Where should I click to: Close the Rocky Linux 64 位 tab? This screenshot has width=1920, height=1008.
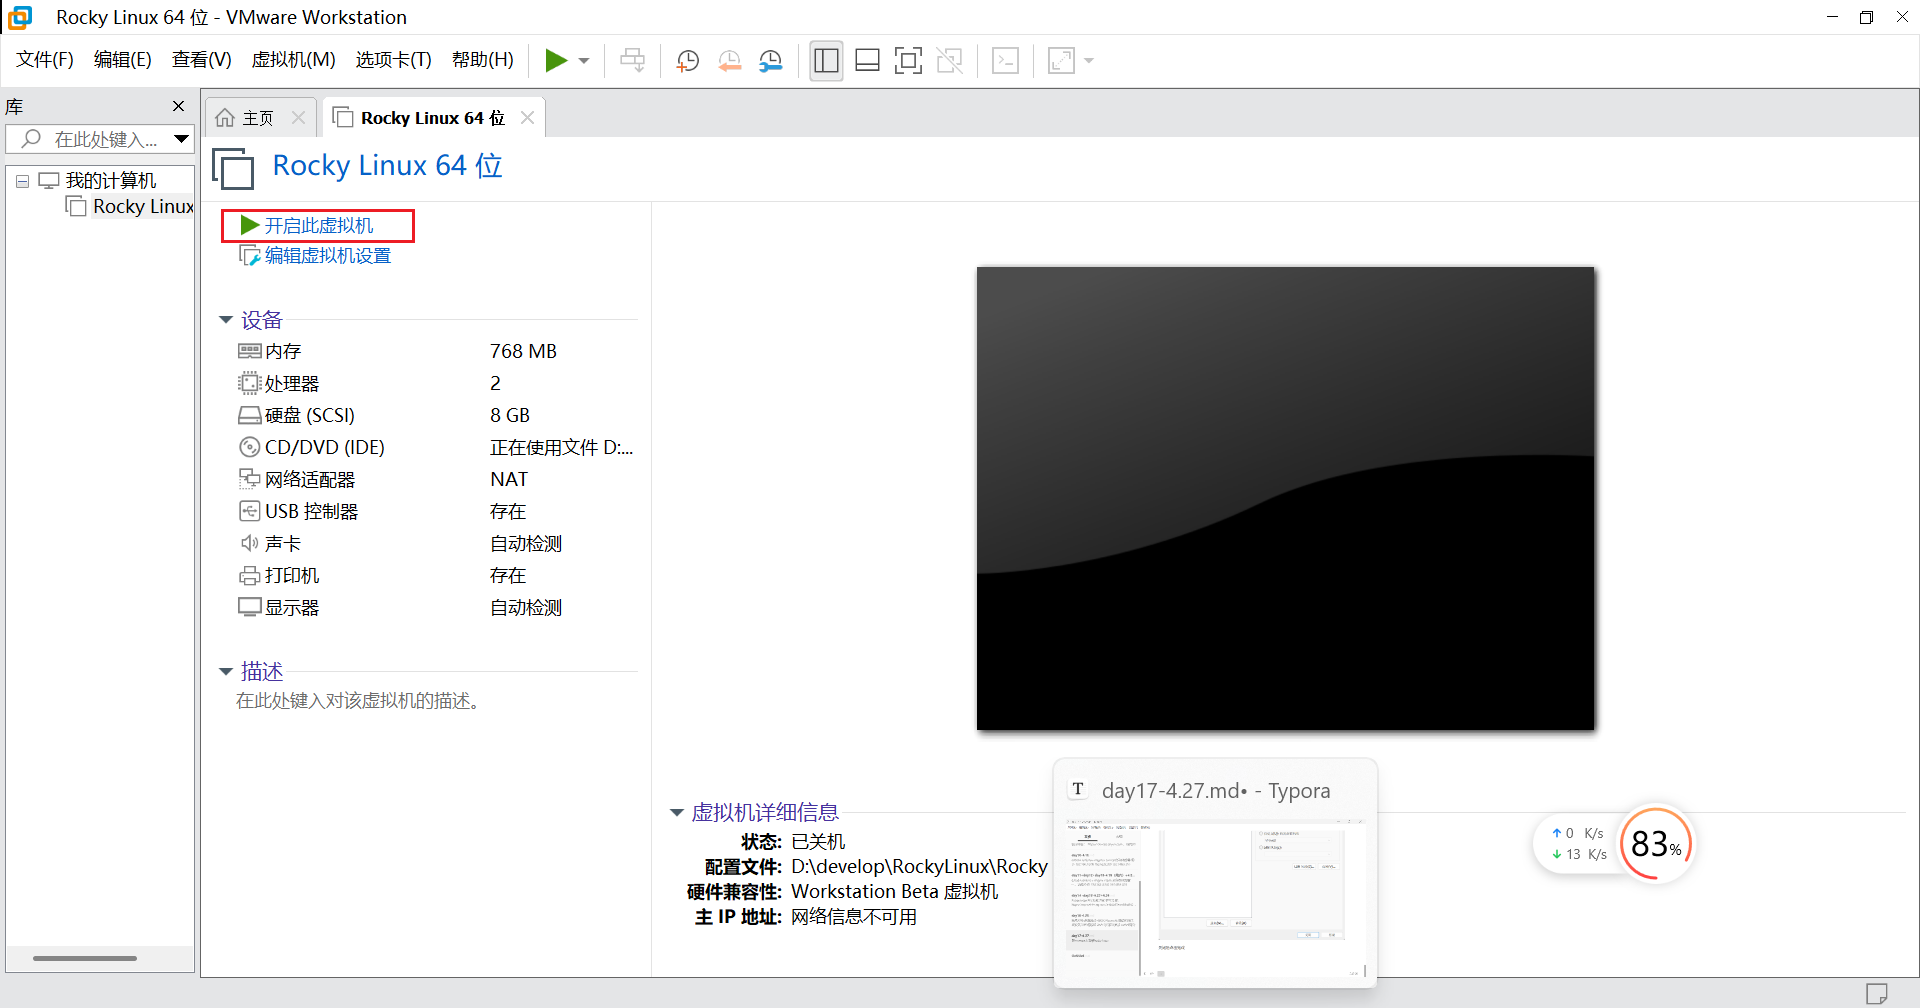[527, 118]
